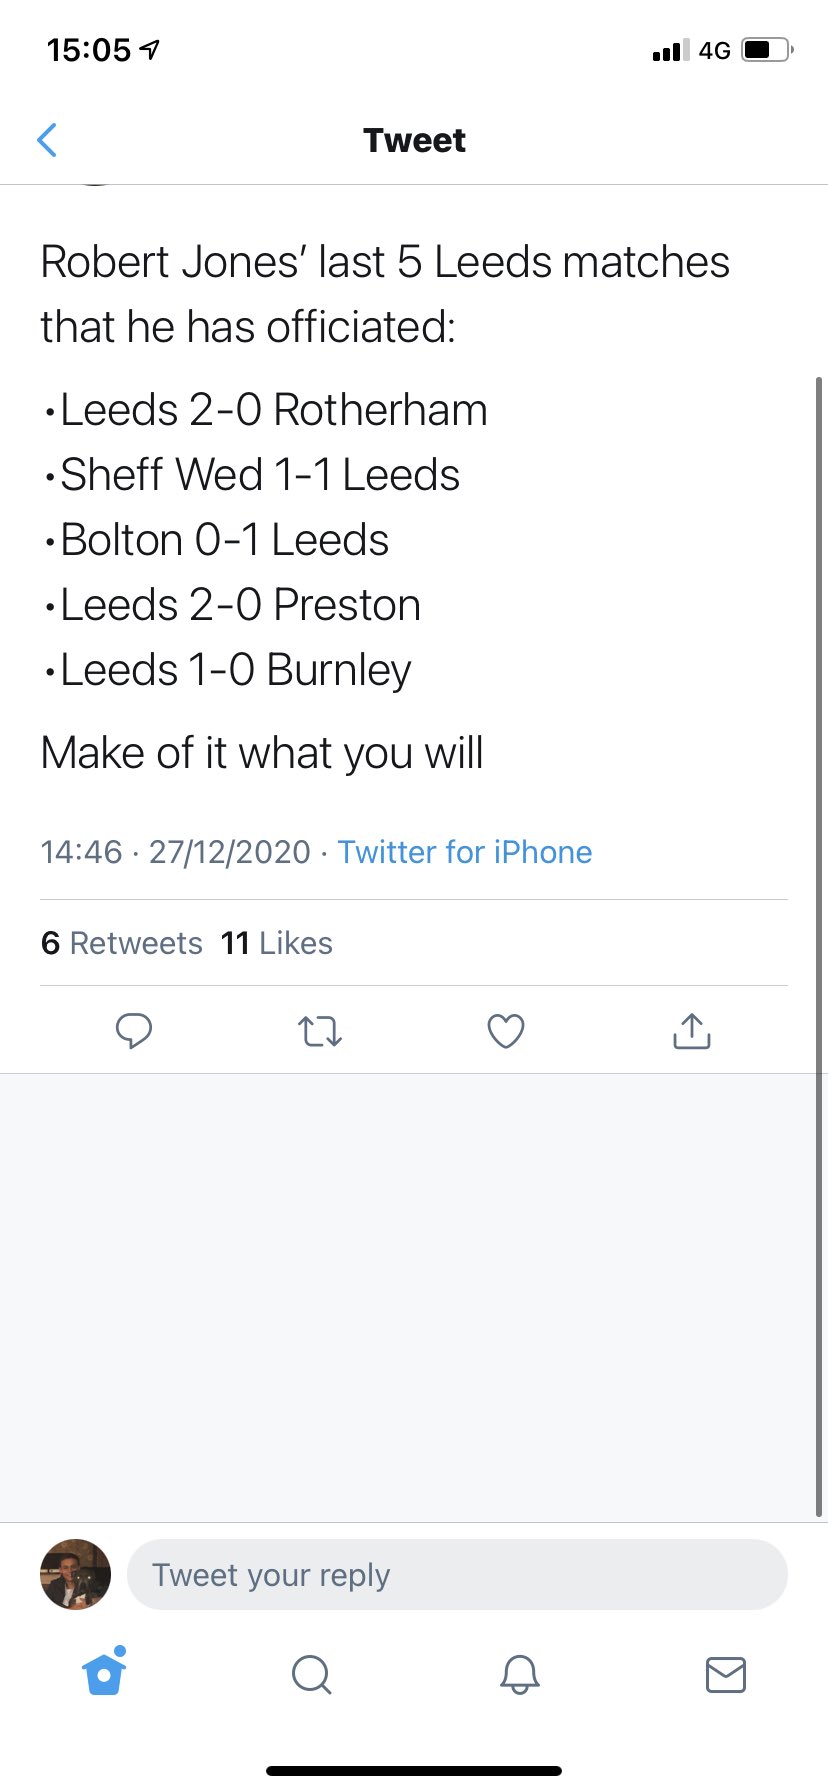Tap the back arrow icon
This screenshot has height=1792, width=828.
(x=47, y=140)
